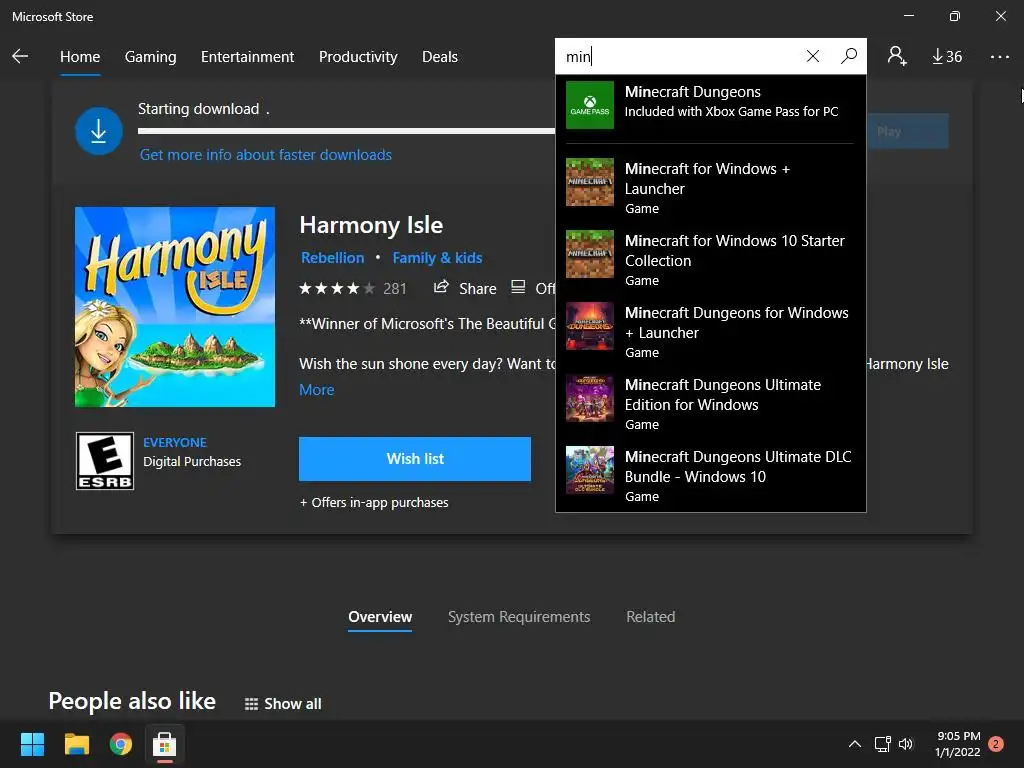Open the Entertainment tab
The image size is (1024, 768).
pos(248,57)
